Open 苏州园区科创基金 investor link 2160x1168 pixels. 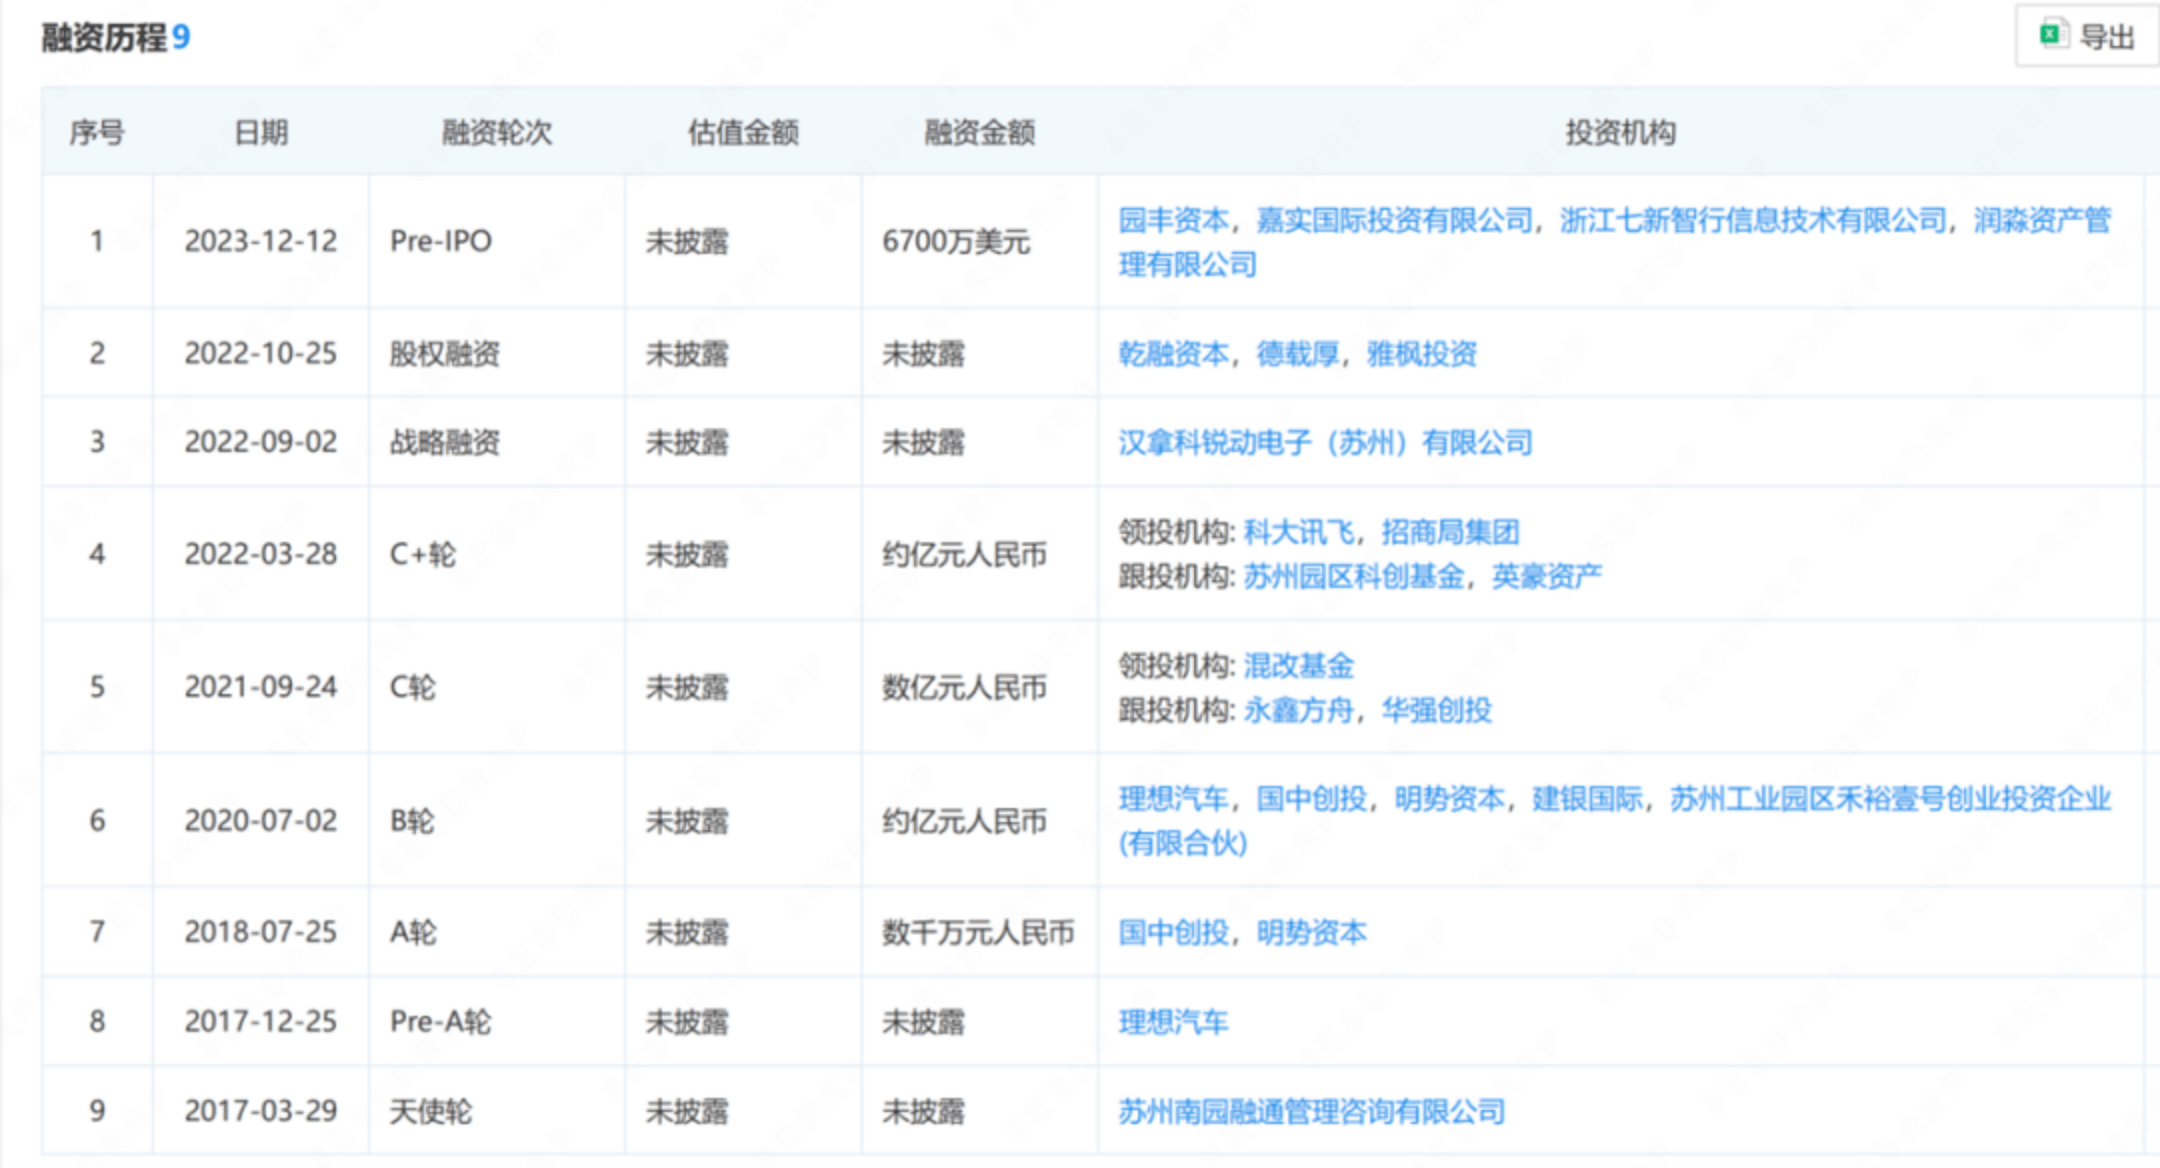[x=1353, y=576]
